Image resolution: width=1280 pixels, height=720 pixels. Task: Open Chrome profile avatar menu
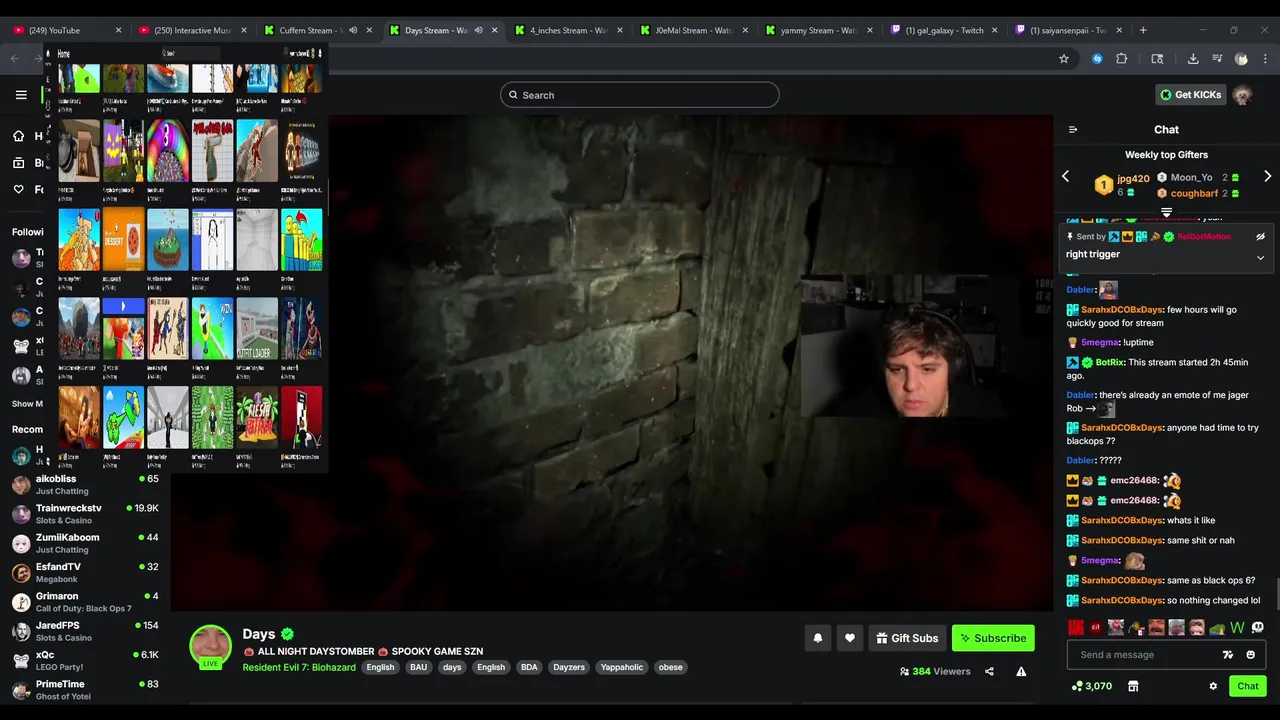1241,59
